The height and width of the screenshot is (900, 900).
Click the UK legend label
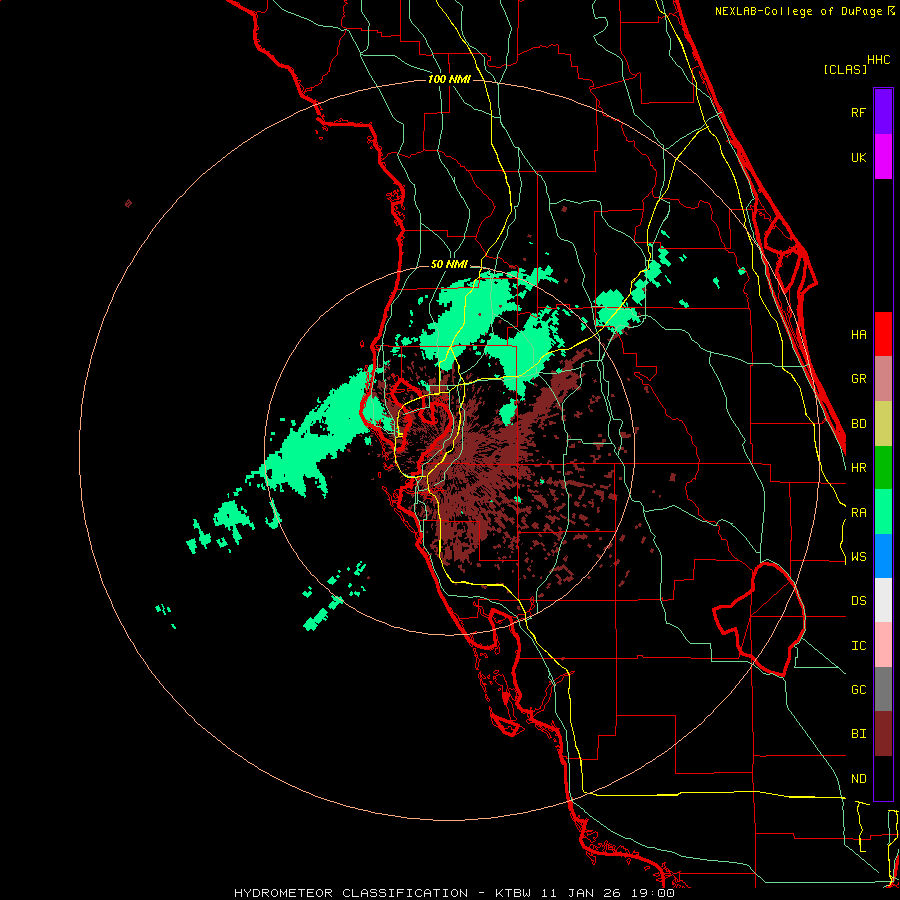[858, 157]
